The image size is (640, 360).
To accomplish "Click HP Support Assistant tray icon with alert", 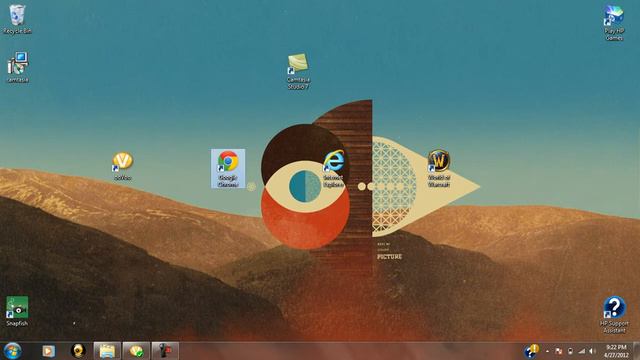I will coord(531,351).
